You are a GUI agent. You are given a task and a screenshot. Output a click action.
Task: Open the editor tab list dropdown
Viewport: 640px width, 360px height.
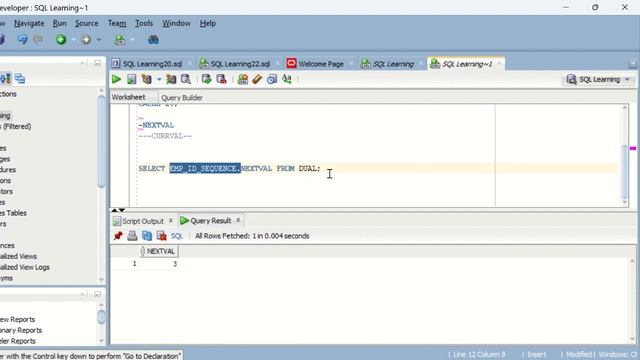tap(632, 64)
